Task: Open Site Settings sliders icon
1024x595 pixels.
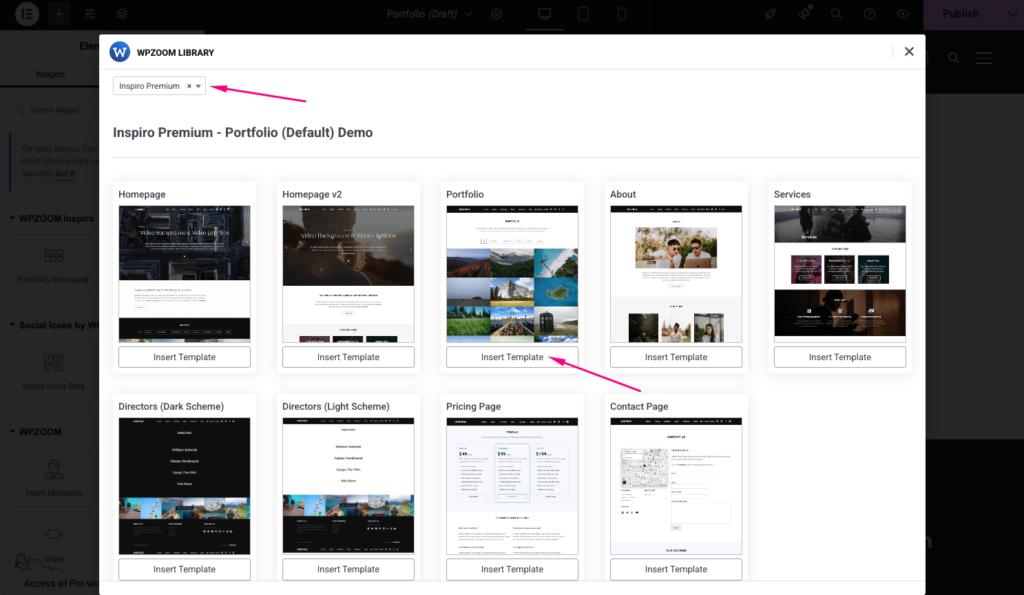Action: point(91,14)
